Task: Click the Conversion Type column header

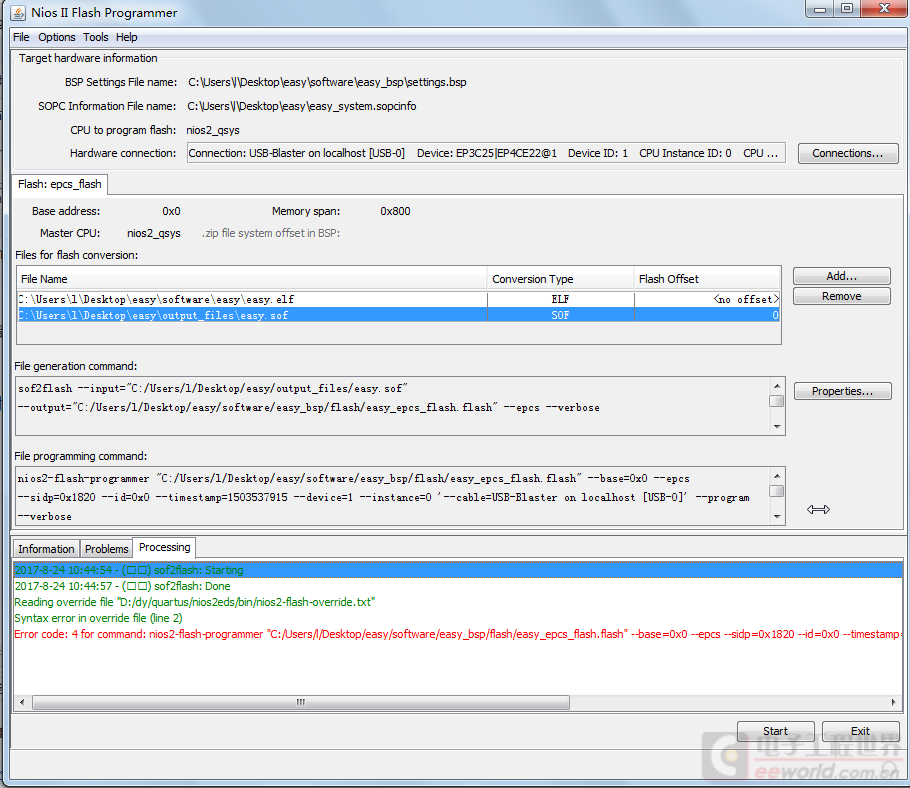Action: (x=561, y=279)
